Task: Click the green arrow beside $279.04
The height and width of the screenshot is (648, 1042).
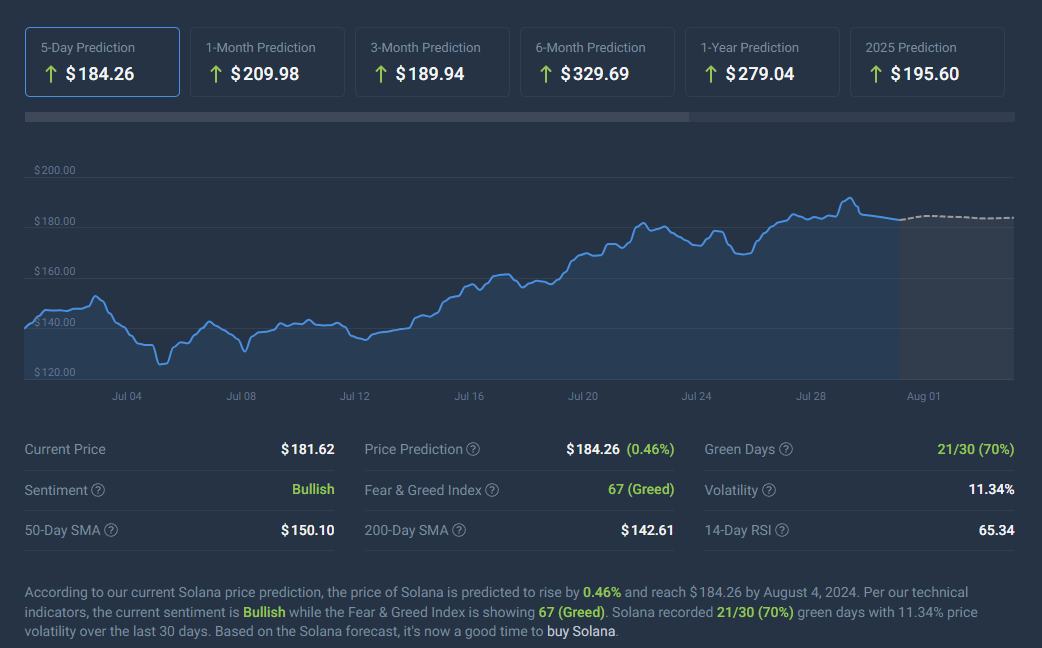Action: [x=710, y=74]
